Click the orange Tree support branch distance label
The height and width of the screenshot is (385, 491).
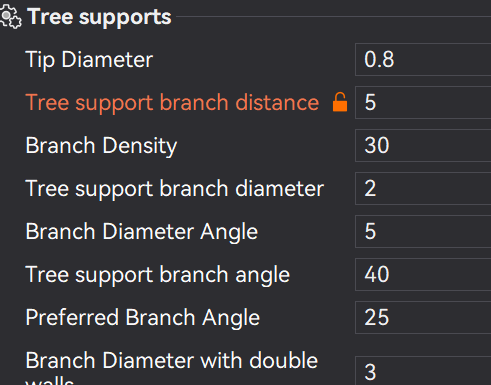coord(172,102)
